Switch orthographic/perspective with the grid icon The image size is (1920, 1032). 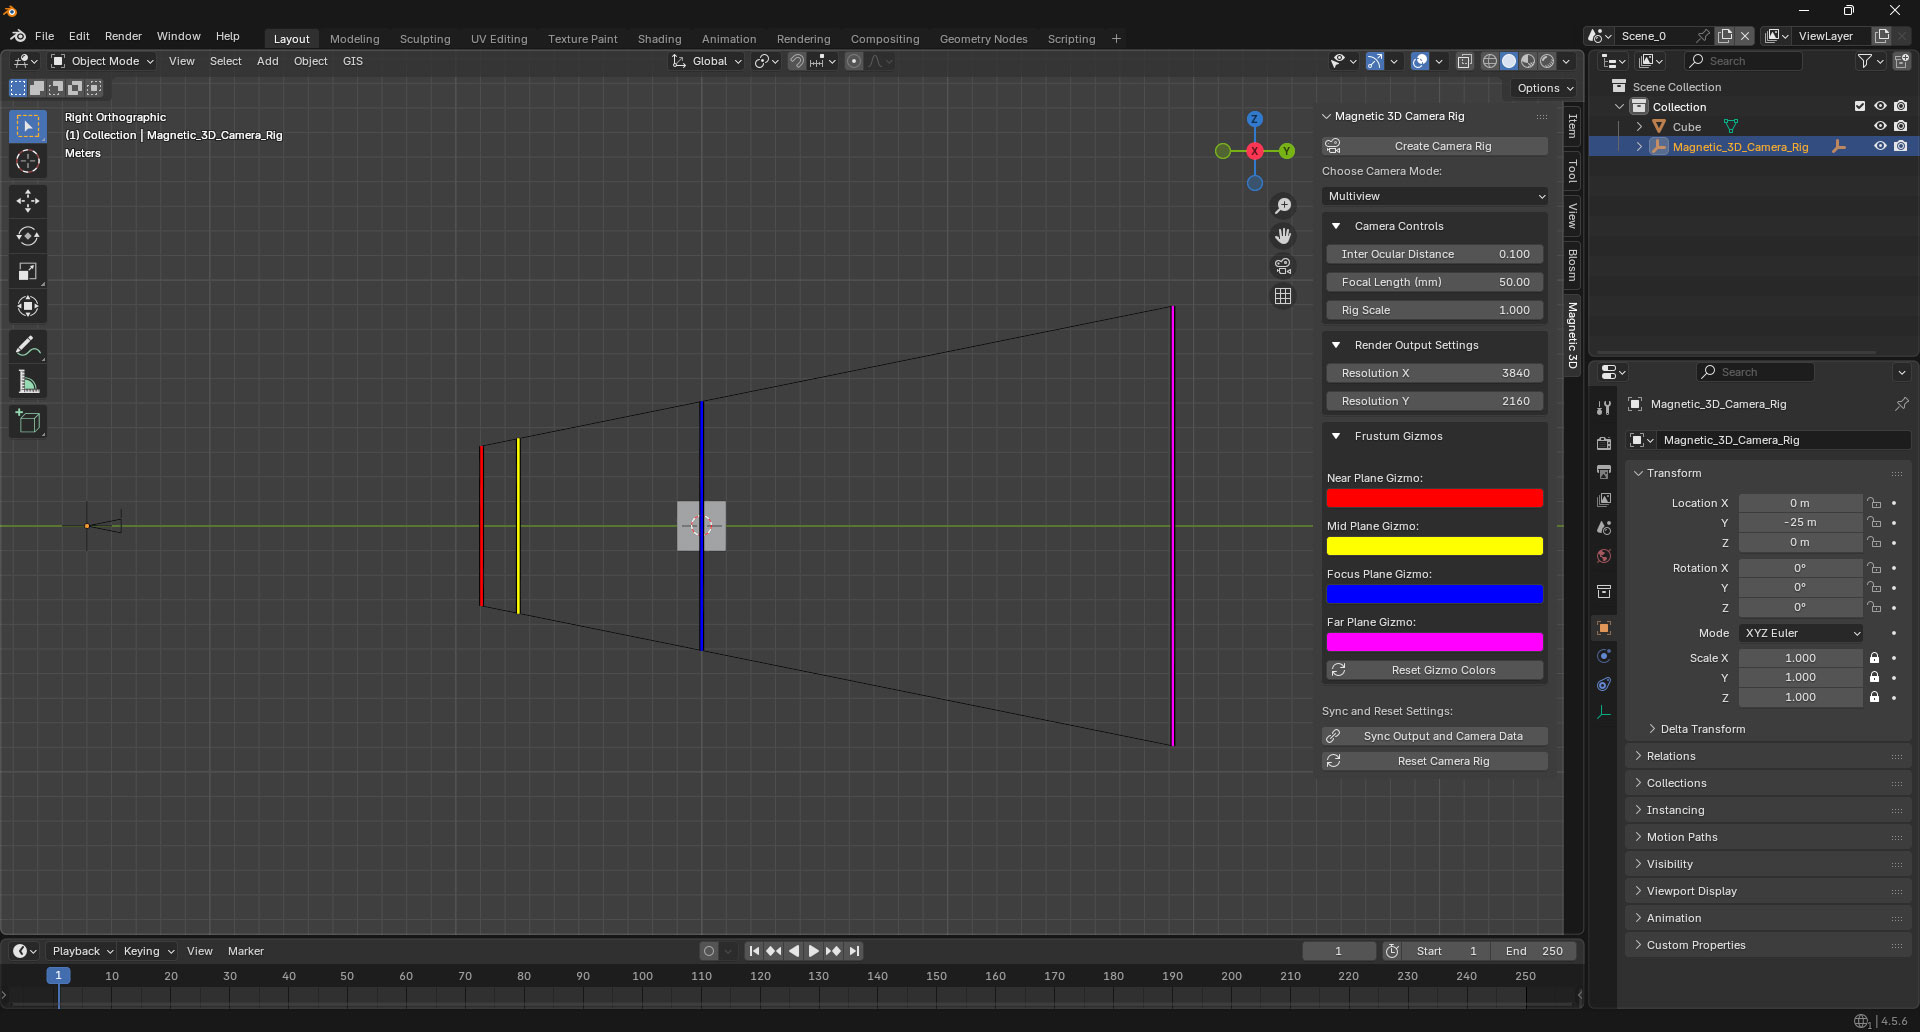[1283, 296]
